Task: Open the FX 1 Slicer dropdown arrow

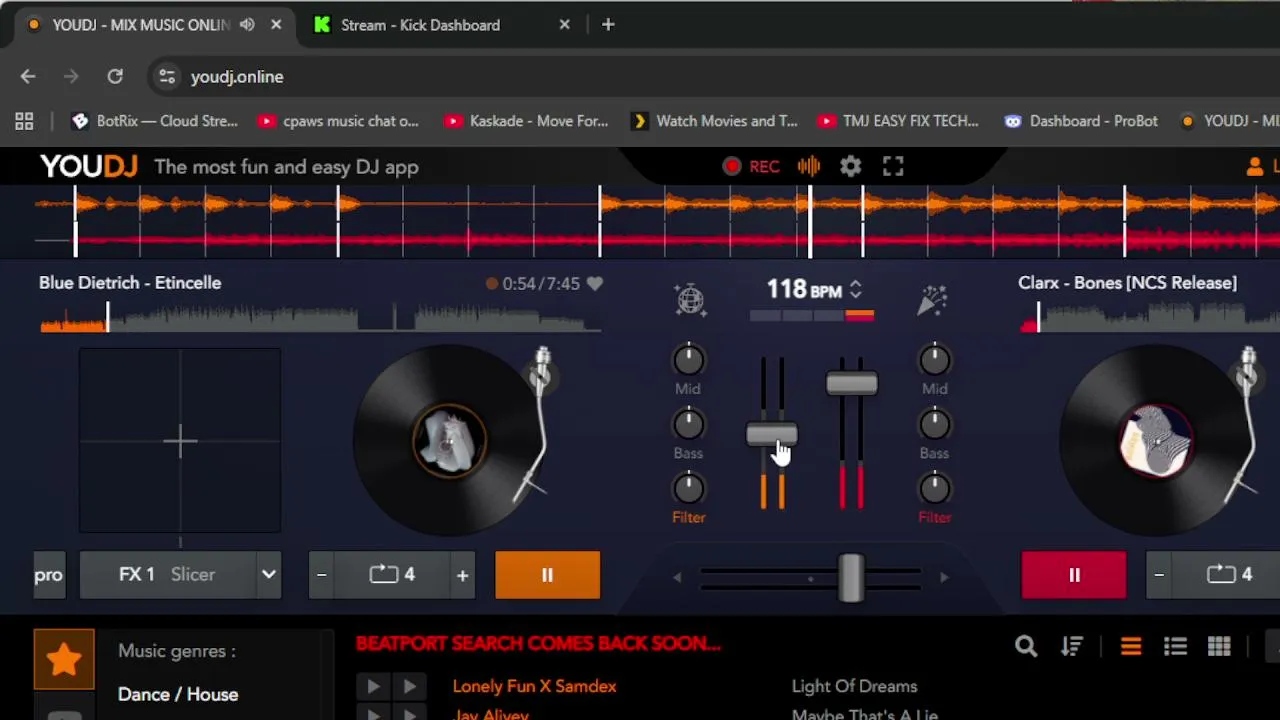Action: [x=268, y=575]
